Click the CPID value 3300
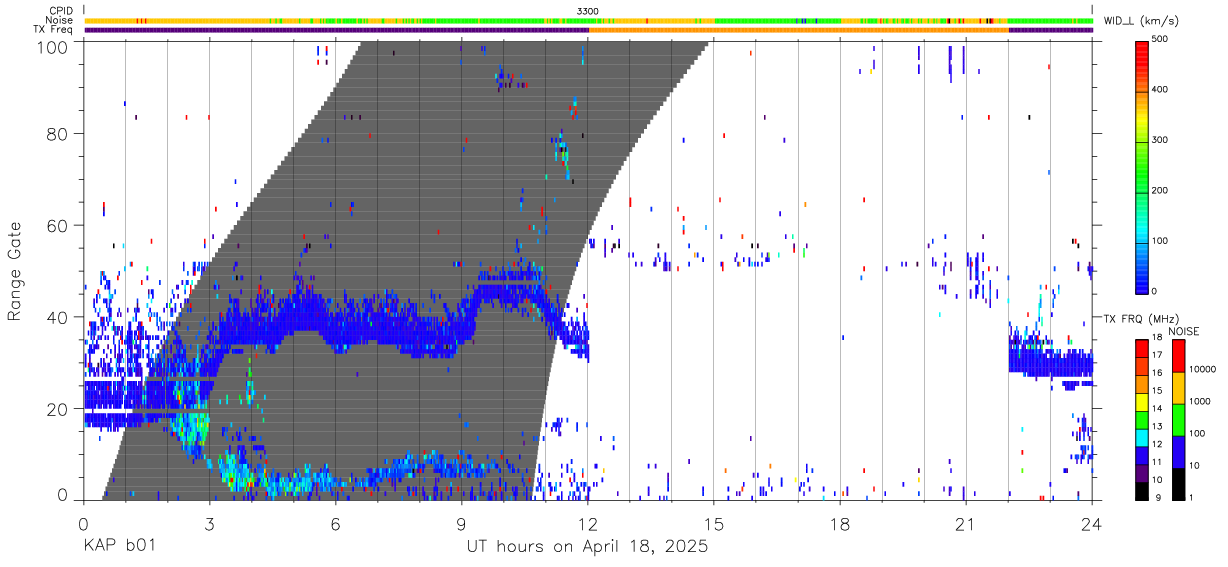Screen dimensions: 1228x567 tap(588, 10)
